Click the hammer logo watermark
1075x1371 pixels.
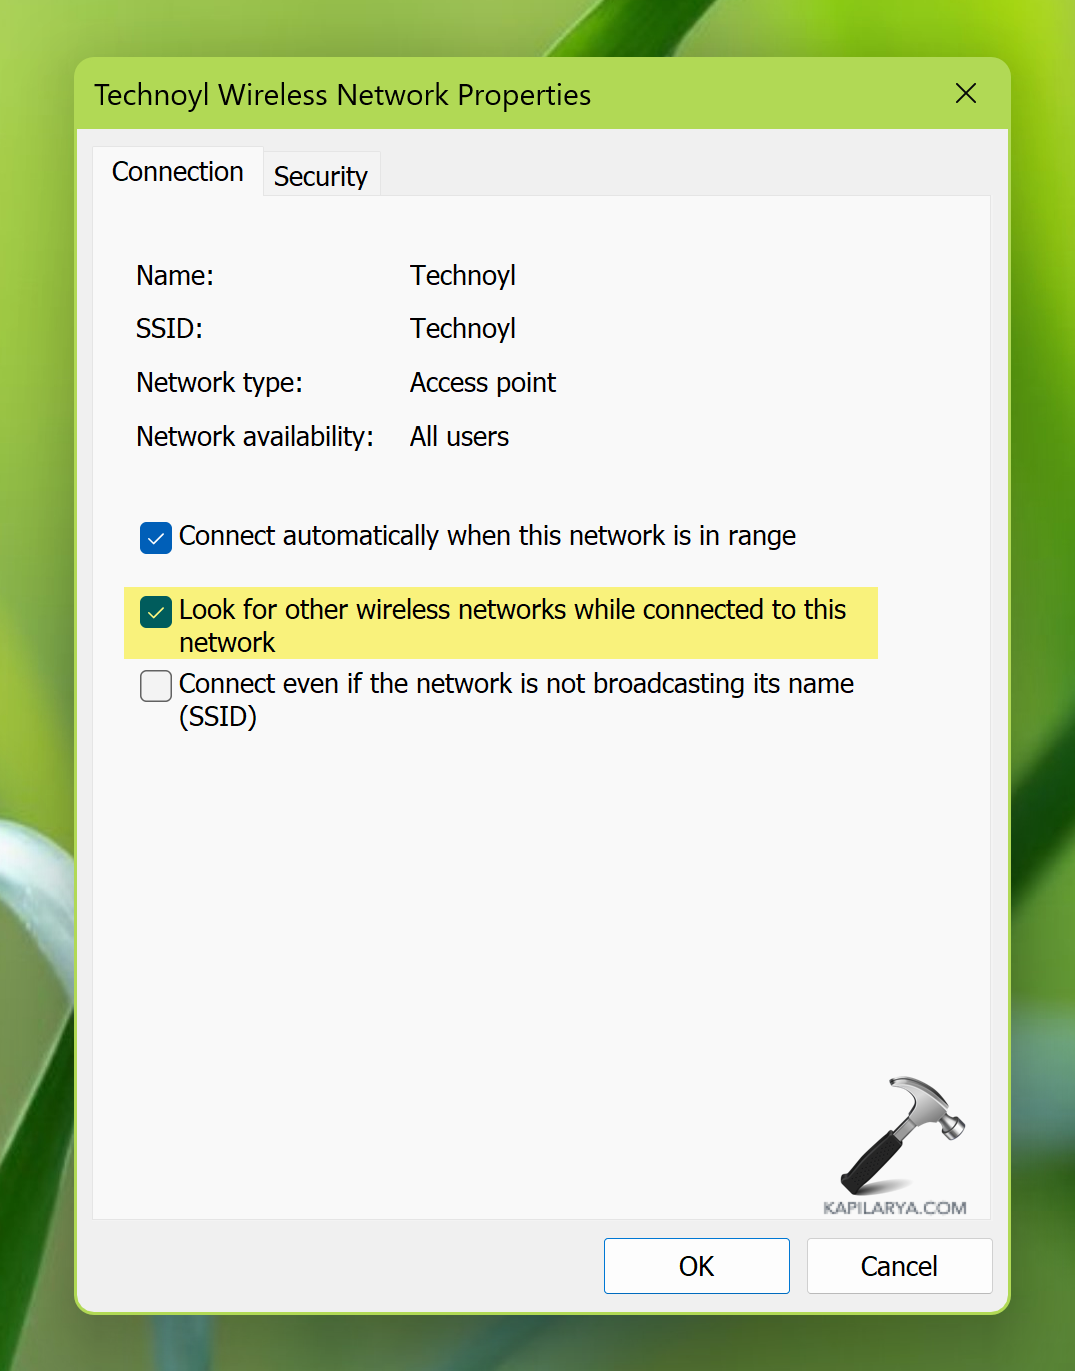tap(902, 1136)
